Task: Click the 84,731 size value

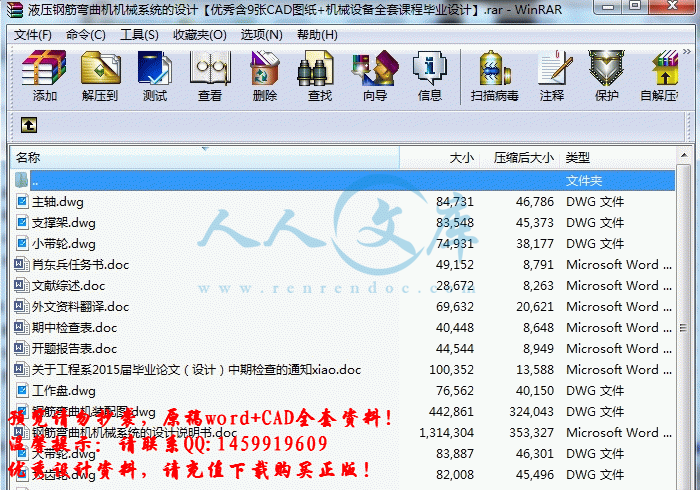Action: [455, 202]
